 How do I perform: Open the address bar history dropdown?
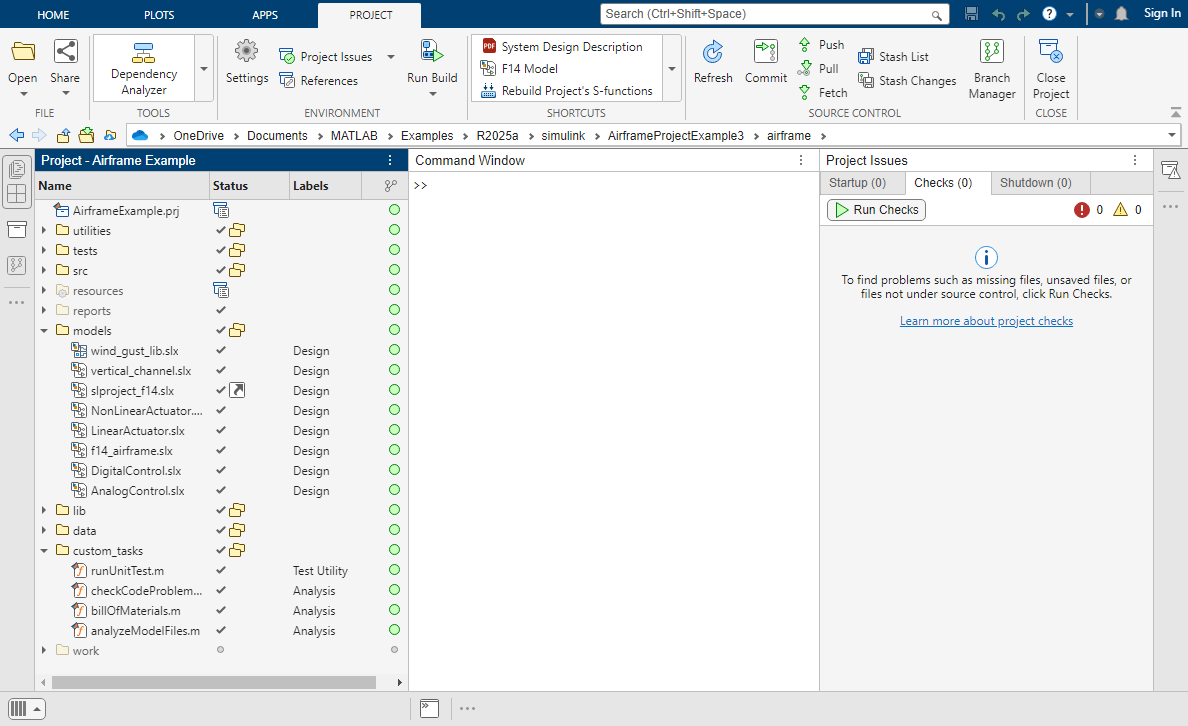[1172, 136]
